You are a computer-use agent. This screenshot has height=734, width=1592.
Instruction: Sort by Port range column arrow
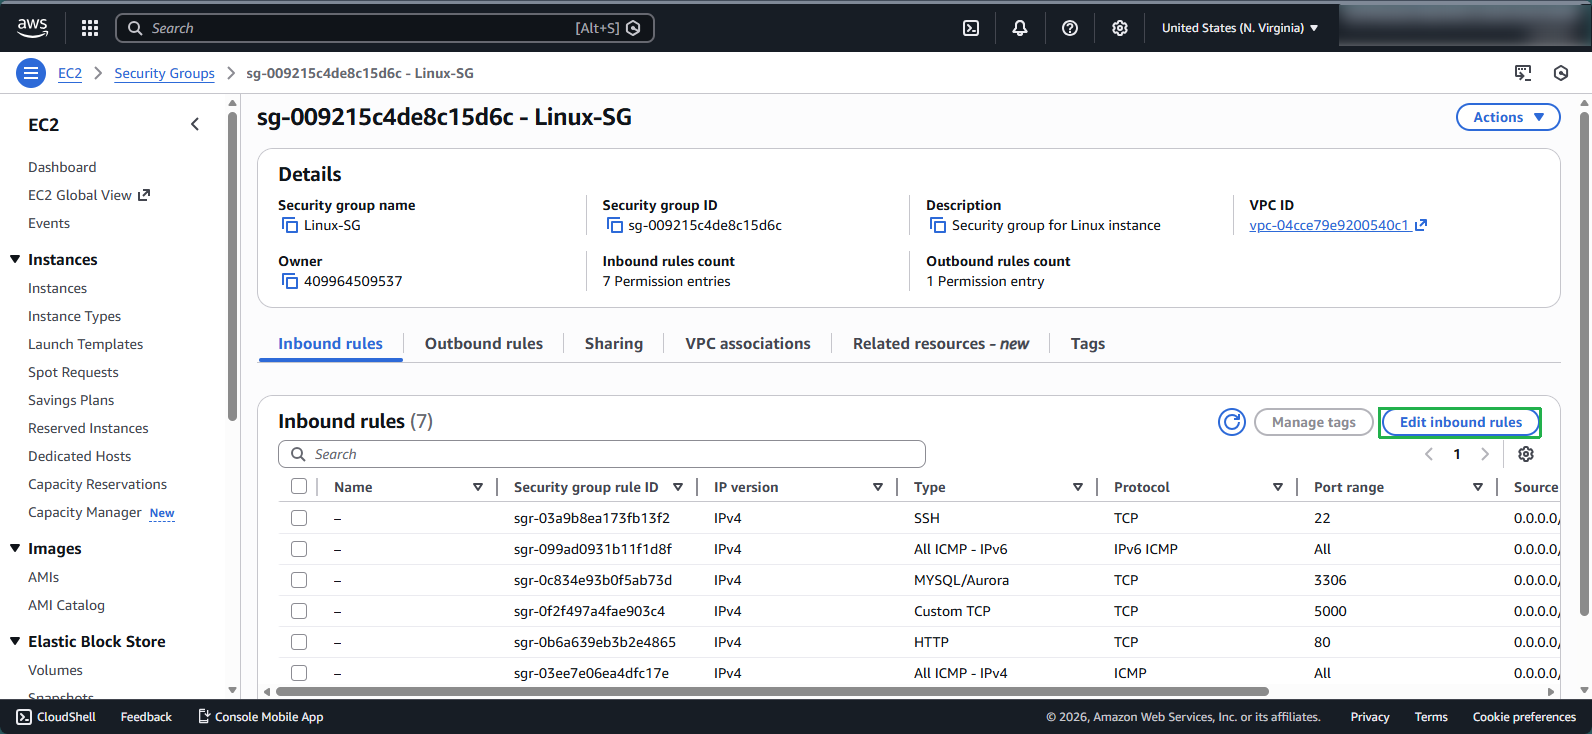tap(1478, 487)
